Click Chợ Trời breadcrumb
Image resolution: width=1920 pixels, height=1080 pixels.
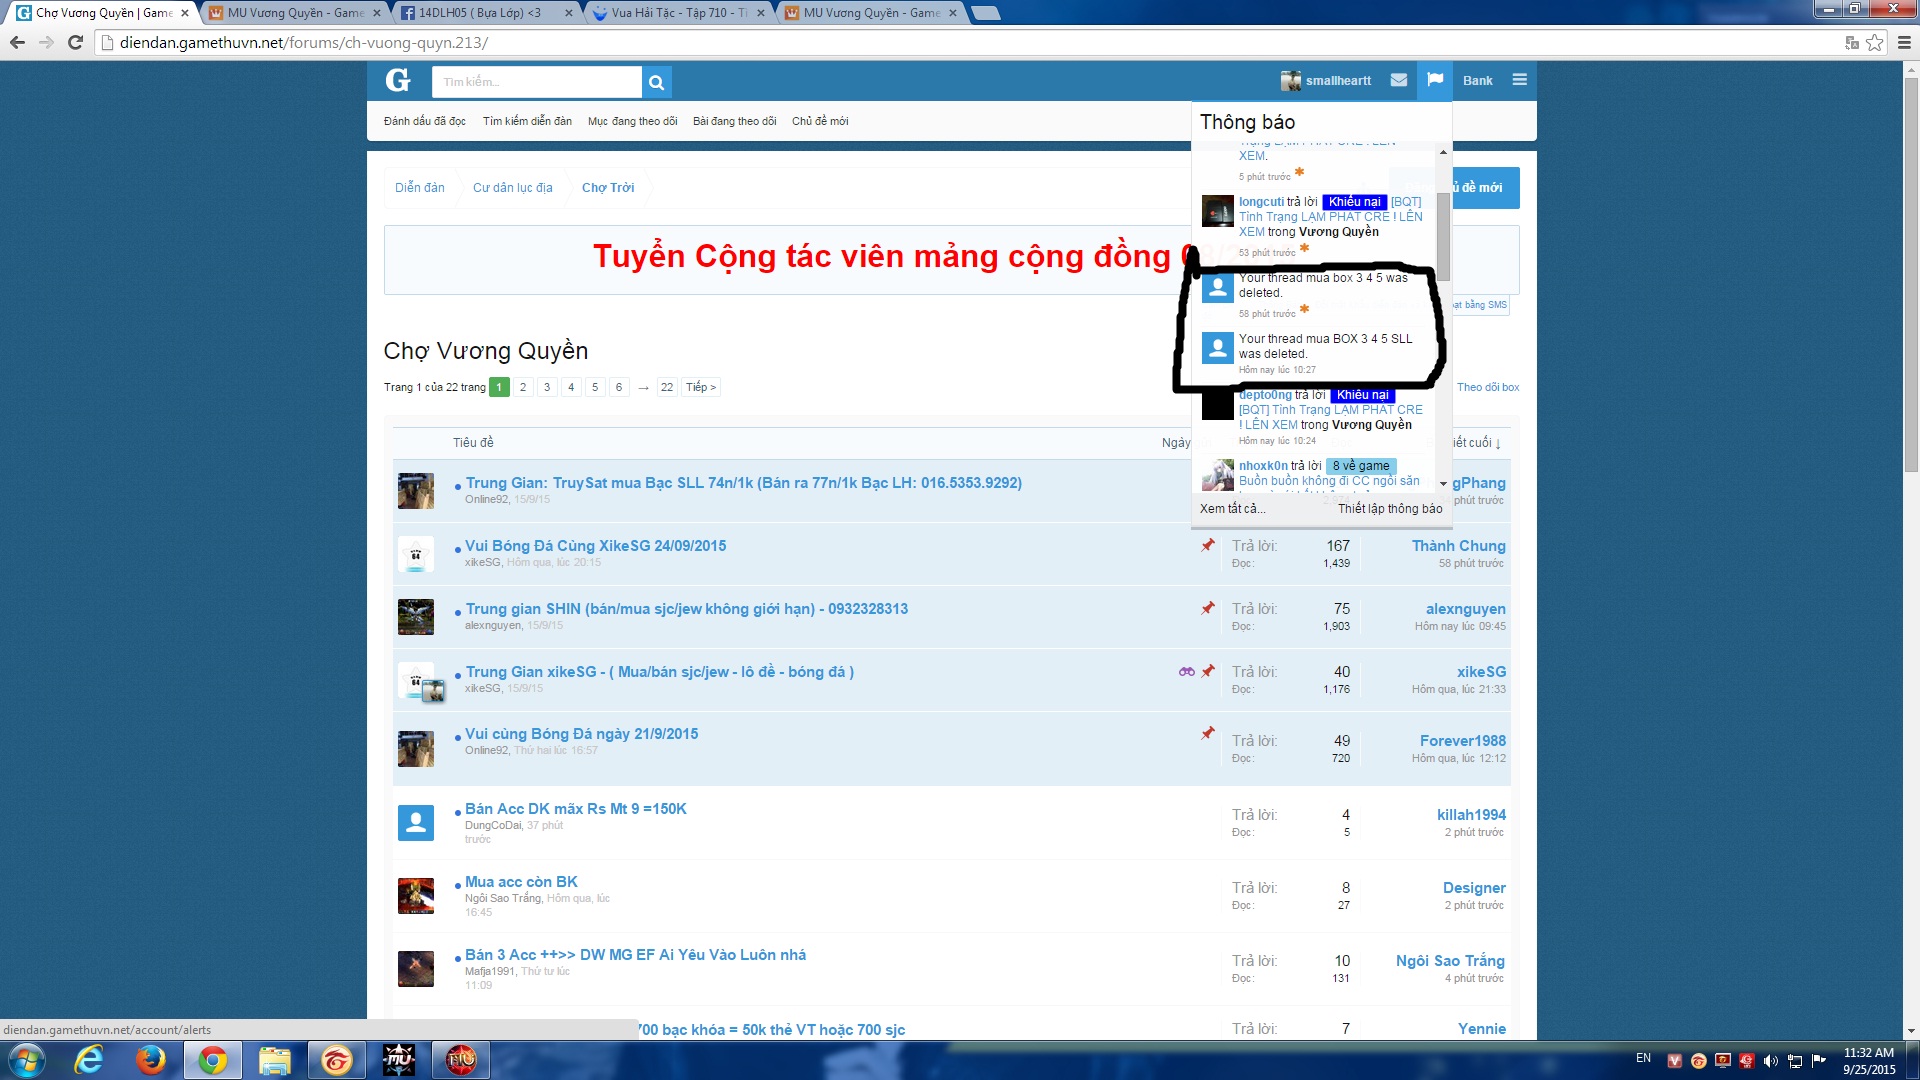click(x=608, y=187)
